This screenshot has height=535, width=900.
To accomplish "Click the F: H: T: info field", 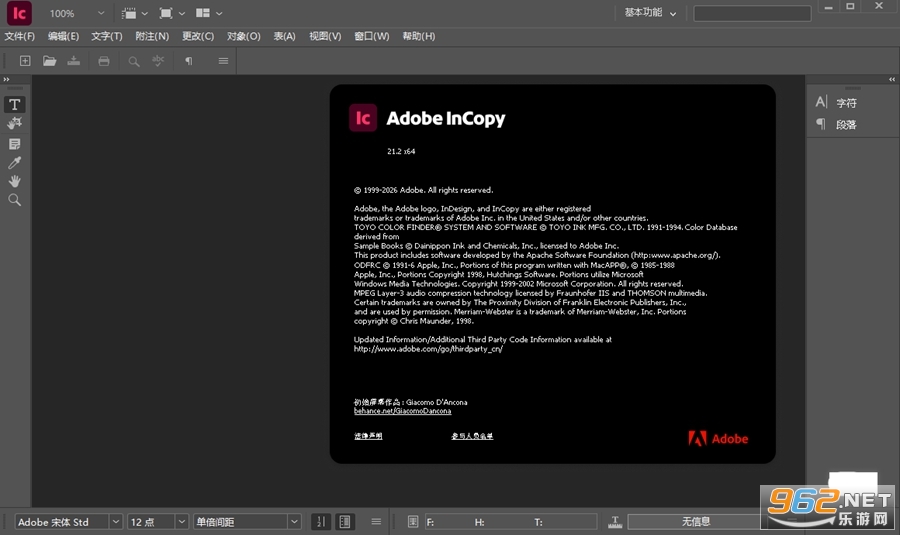I will coord(510,522).
